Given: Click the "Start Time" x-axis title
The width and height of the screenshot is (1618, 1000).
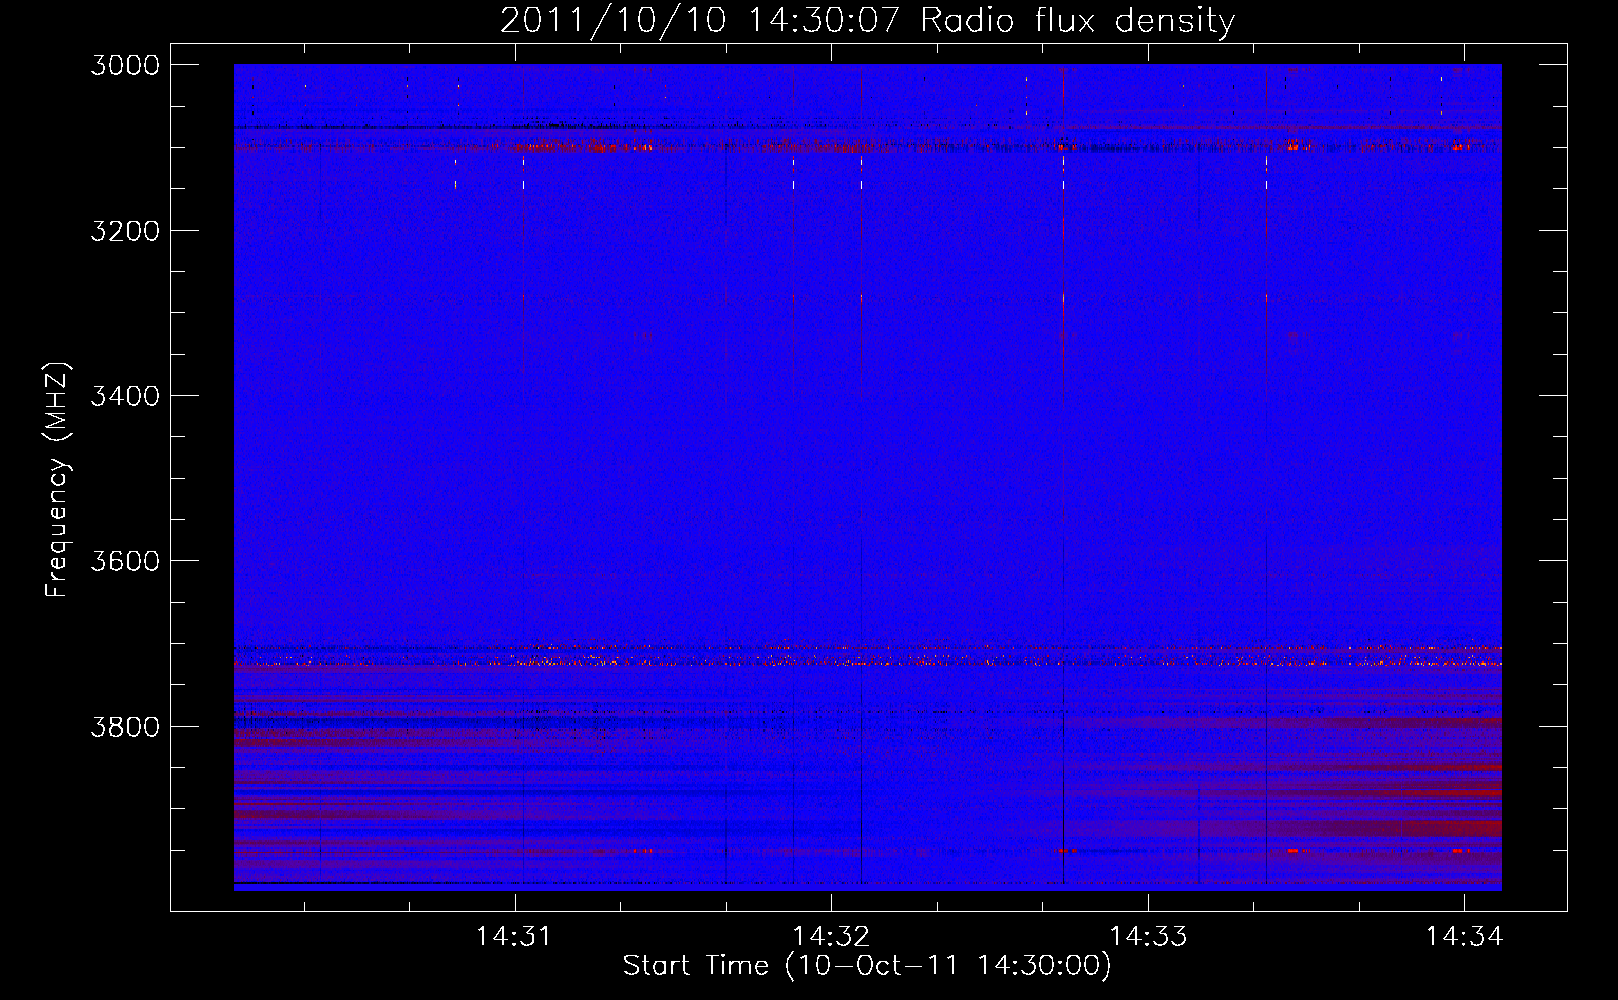Looking at the screenshot, I should pos(696,965).
